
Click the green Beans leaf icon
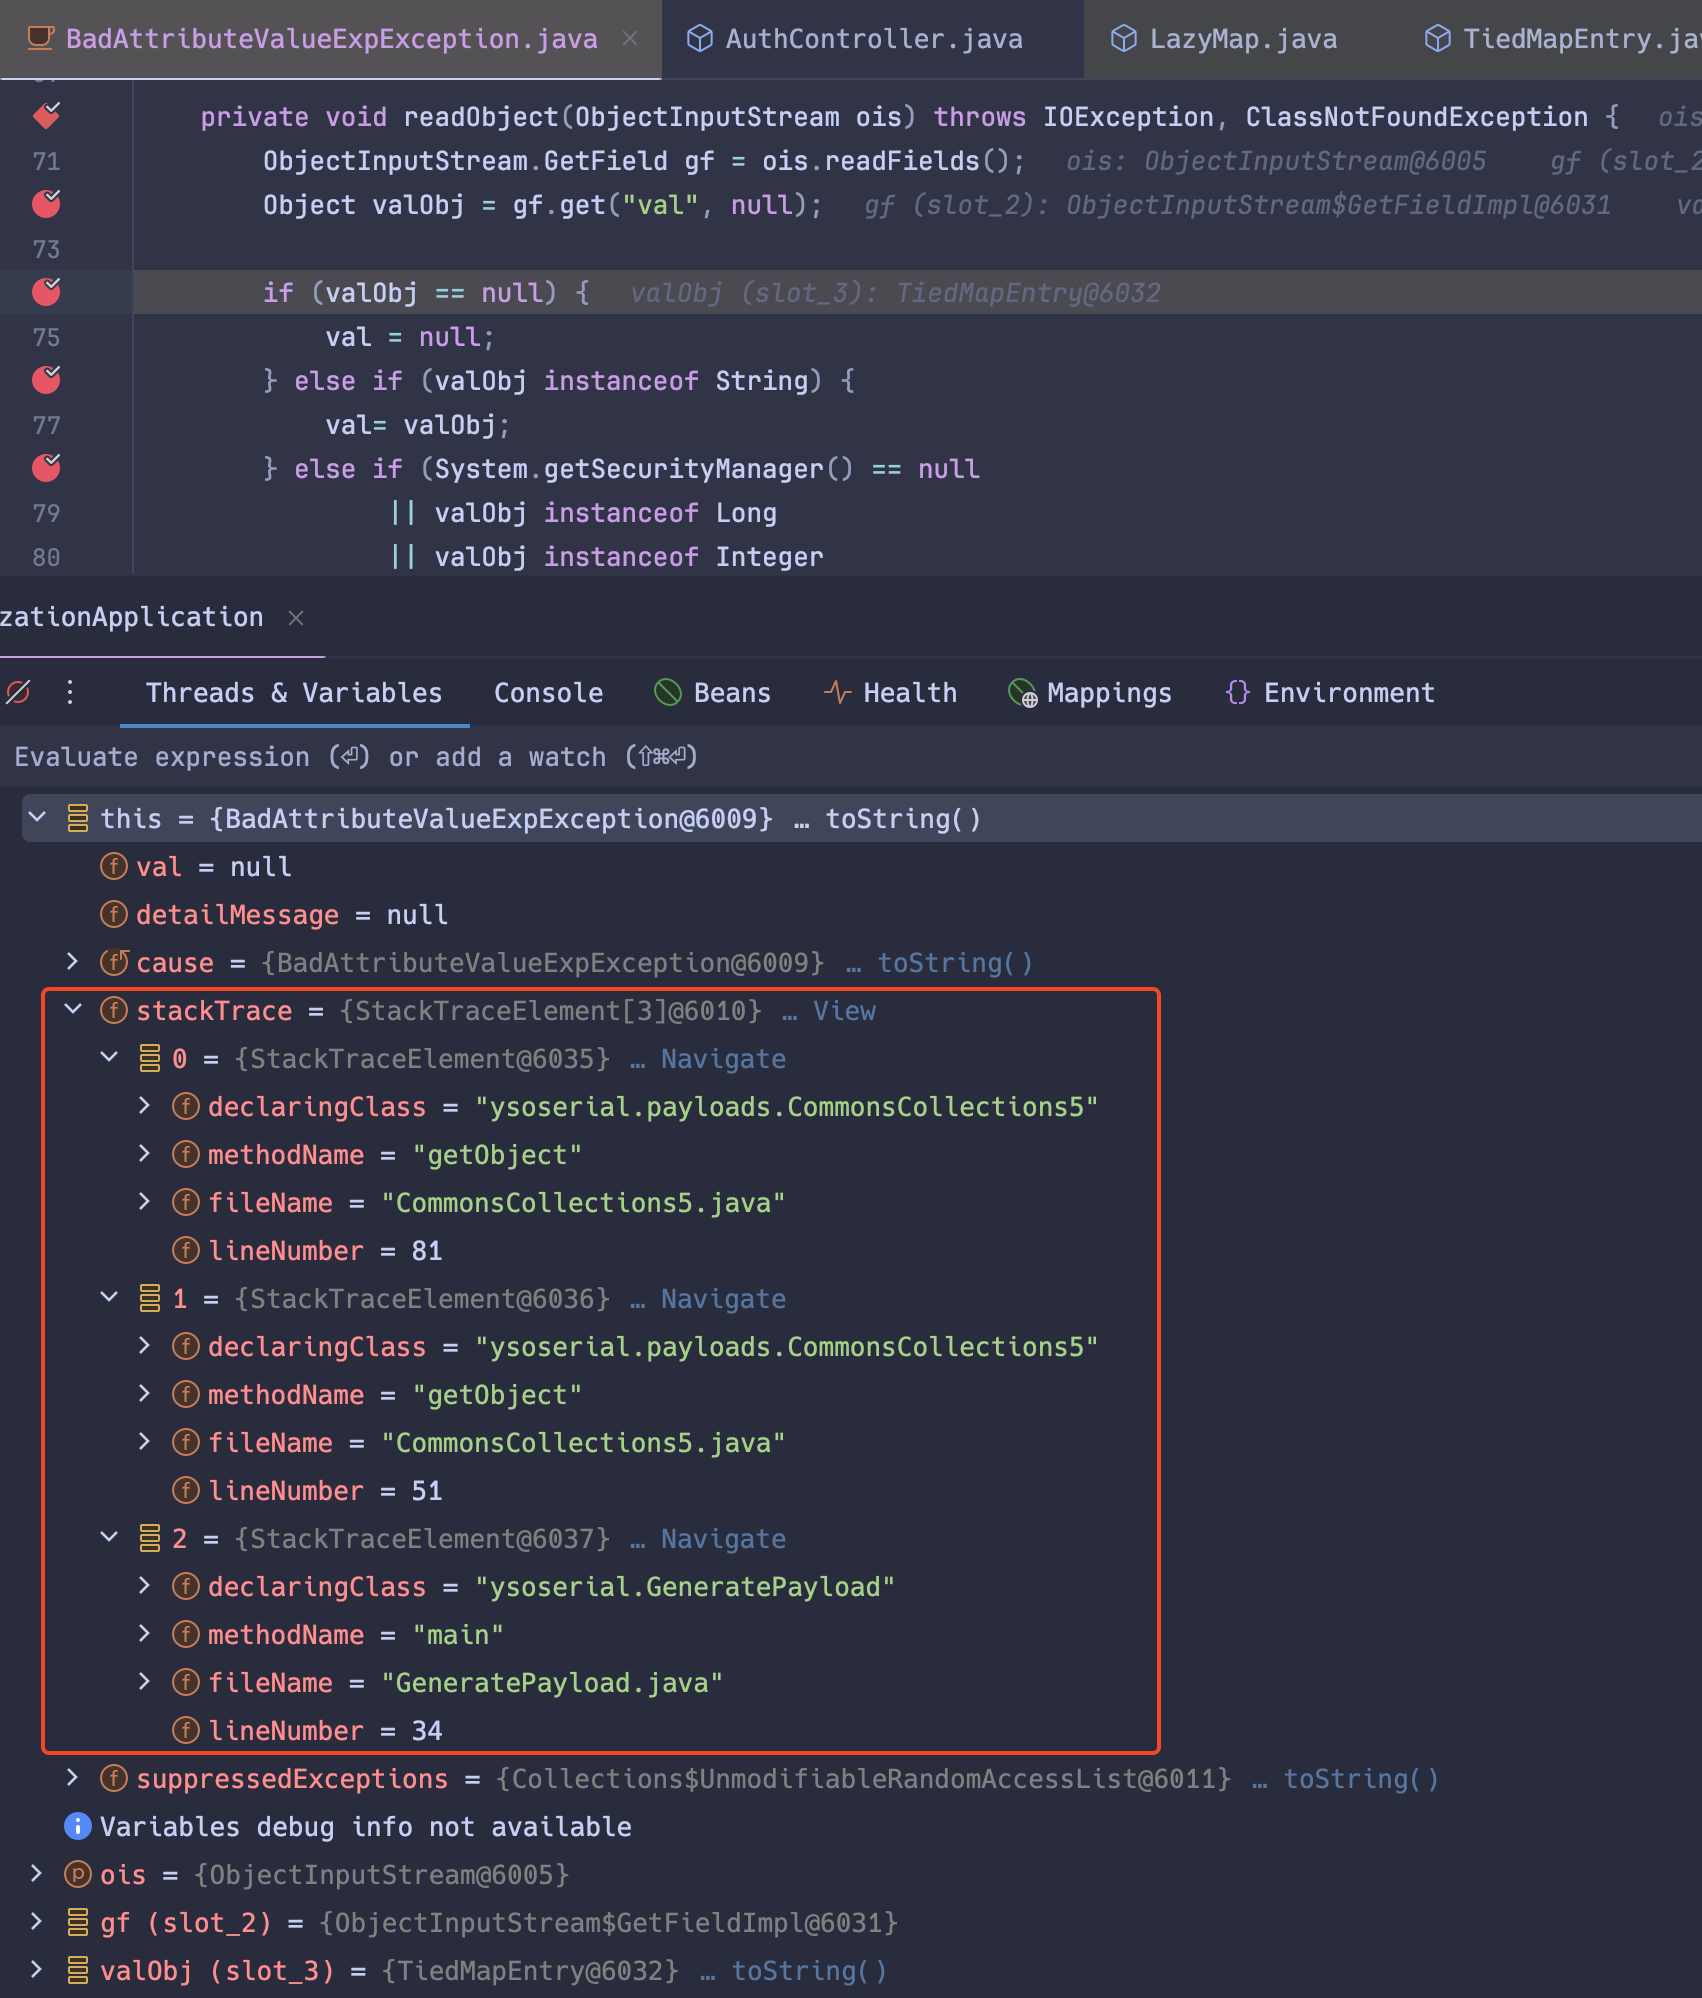coord(667,692)
